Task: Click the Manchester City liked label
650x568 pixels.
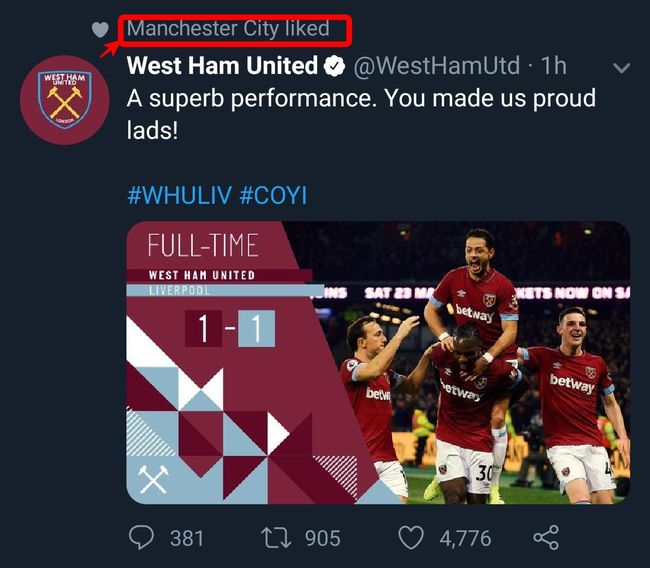Action: coord(228,29)
